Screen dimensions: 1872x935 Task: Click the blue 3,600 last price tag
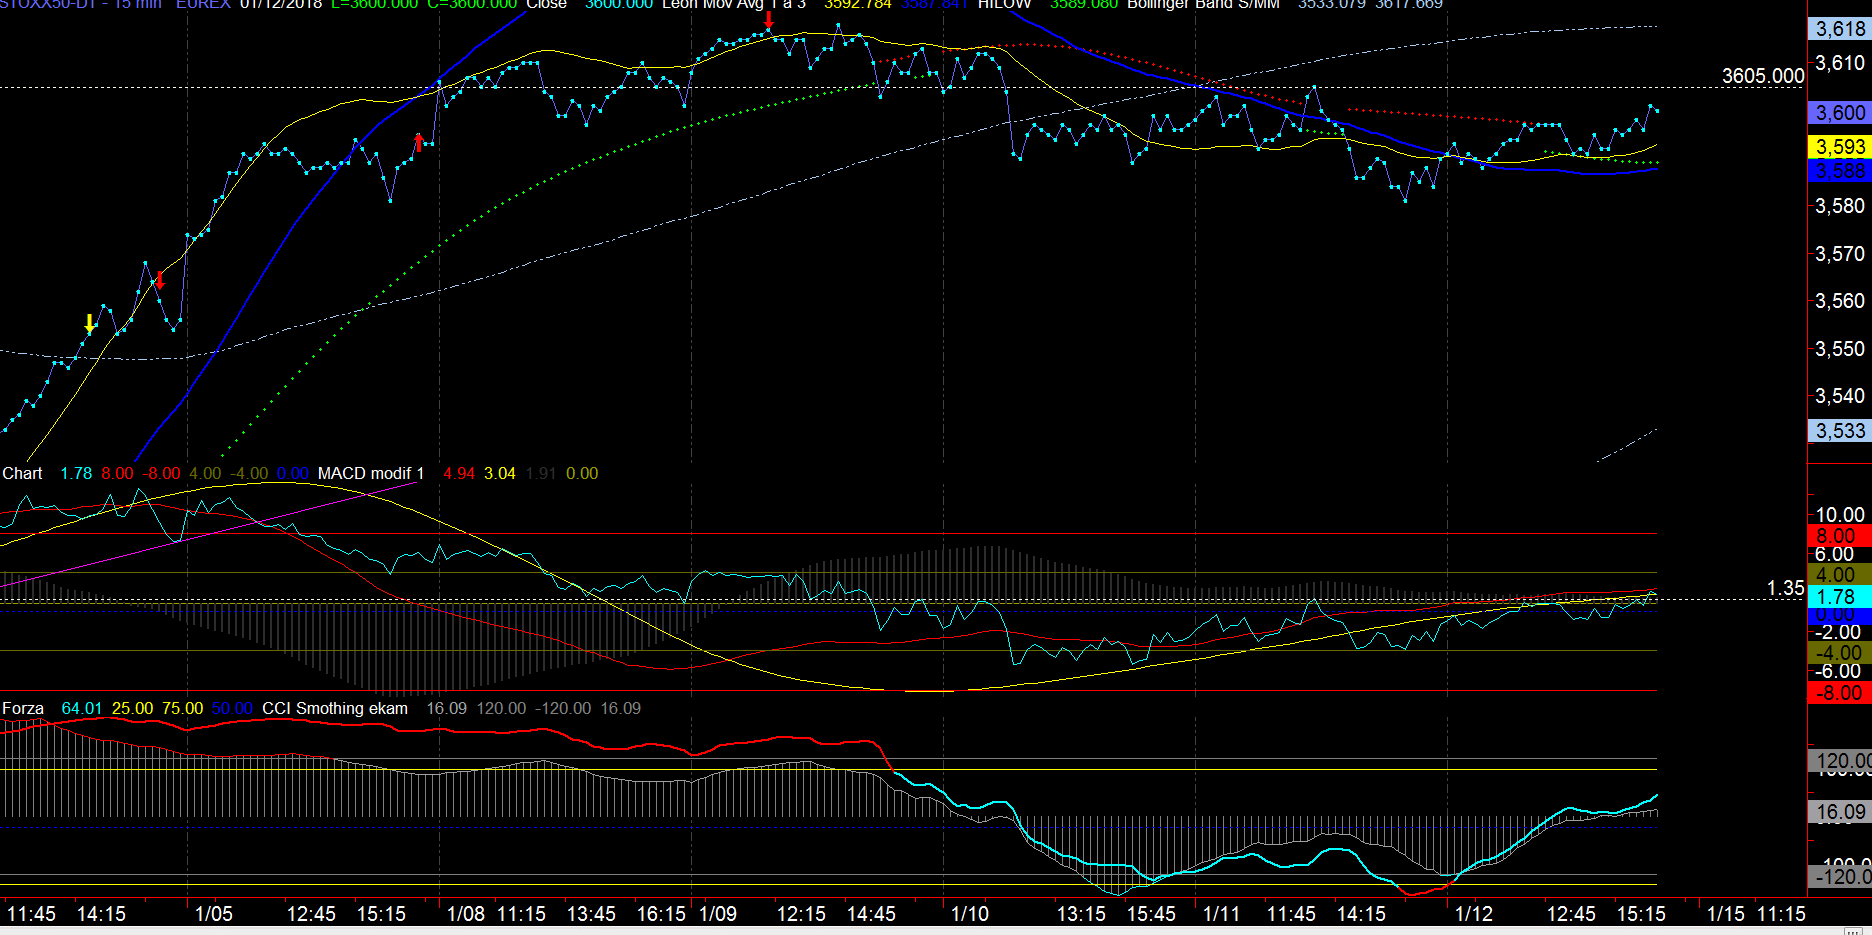click(1840, 113)
